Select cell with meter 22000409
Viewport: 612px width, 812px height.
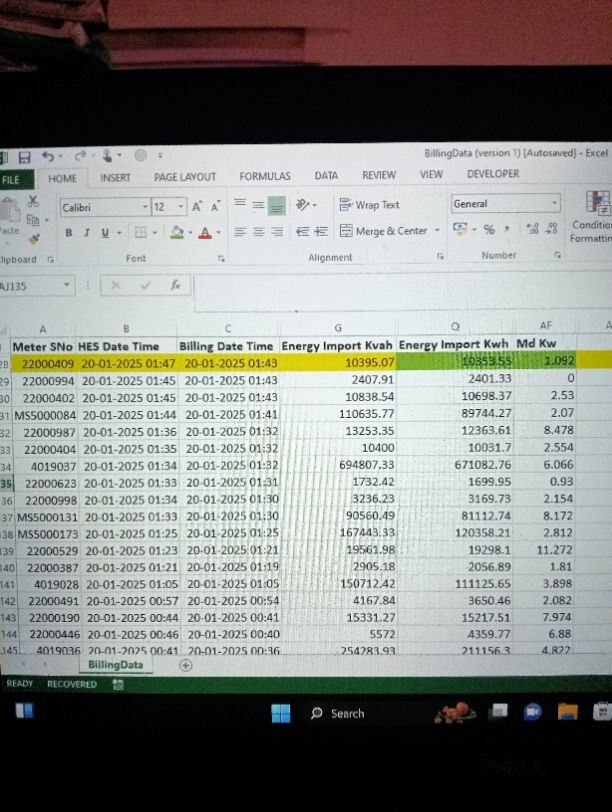coord(44,364)
